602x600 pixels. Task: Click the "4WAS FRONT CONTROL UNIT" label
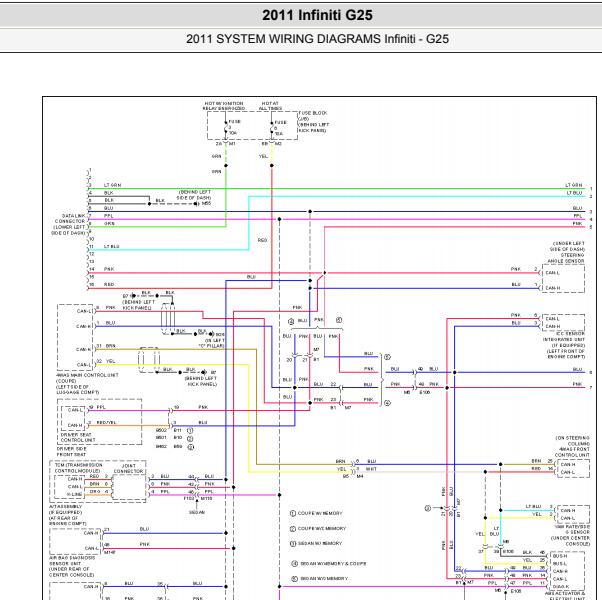click(x=572, y=452)
